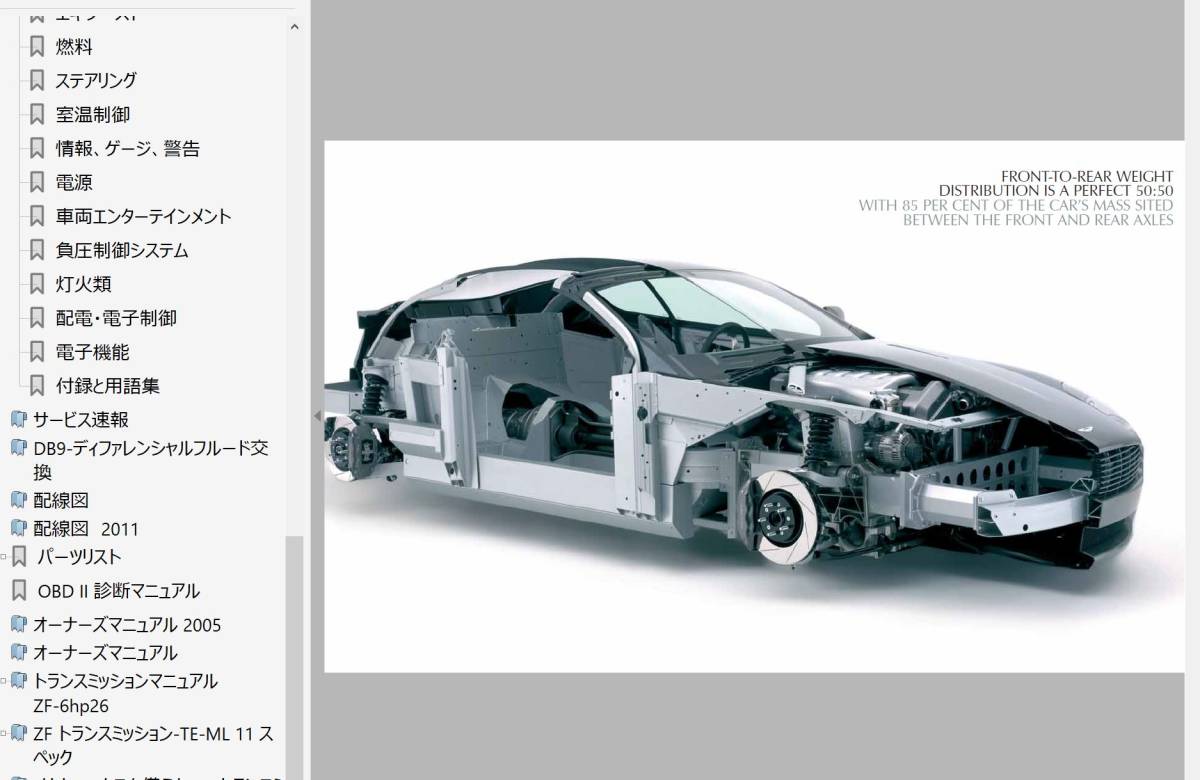
Task: Click the bookmarks panel scroll-up arrow
Action: (294, 27)
